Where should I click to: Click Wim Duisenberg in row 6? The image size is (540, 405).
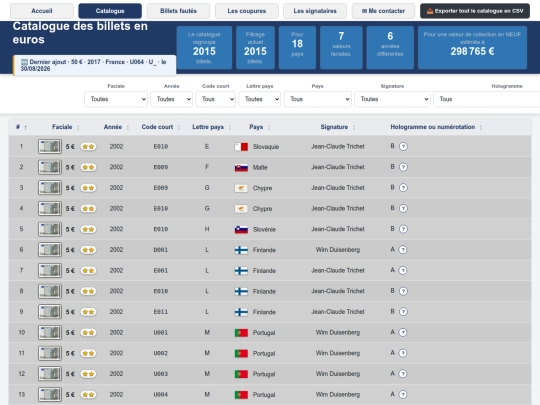338,250
